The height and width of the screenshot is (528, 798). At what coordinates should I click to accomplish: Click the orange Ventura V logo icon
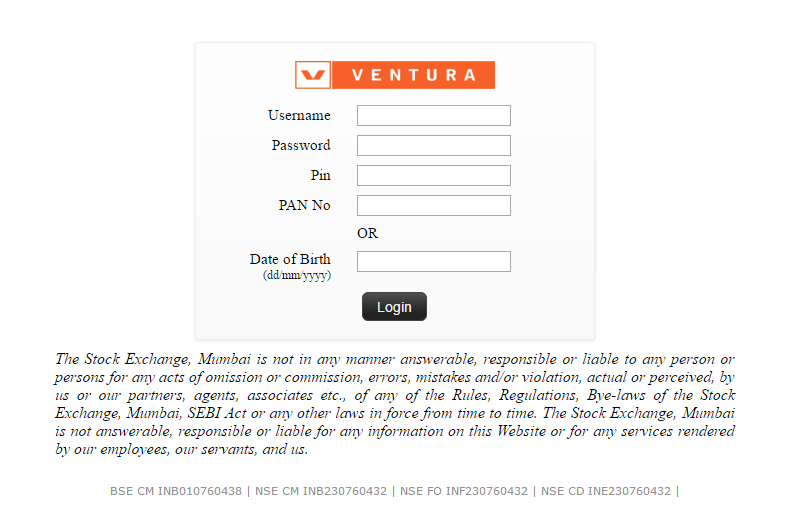[313, 75]
